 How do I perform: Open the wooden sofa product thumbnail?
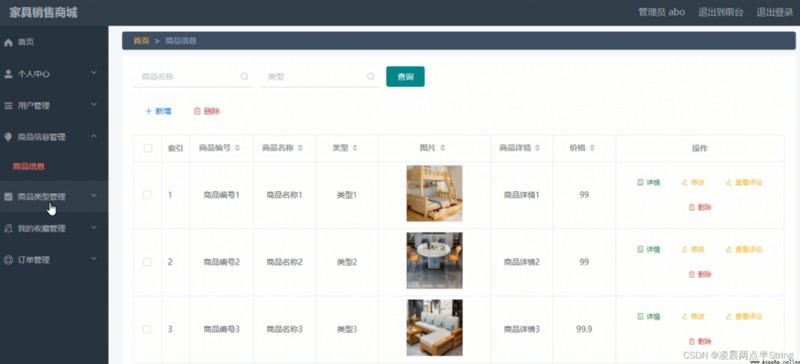click(434, 328)
